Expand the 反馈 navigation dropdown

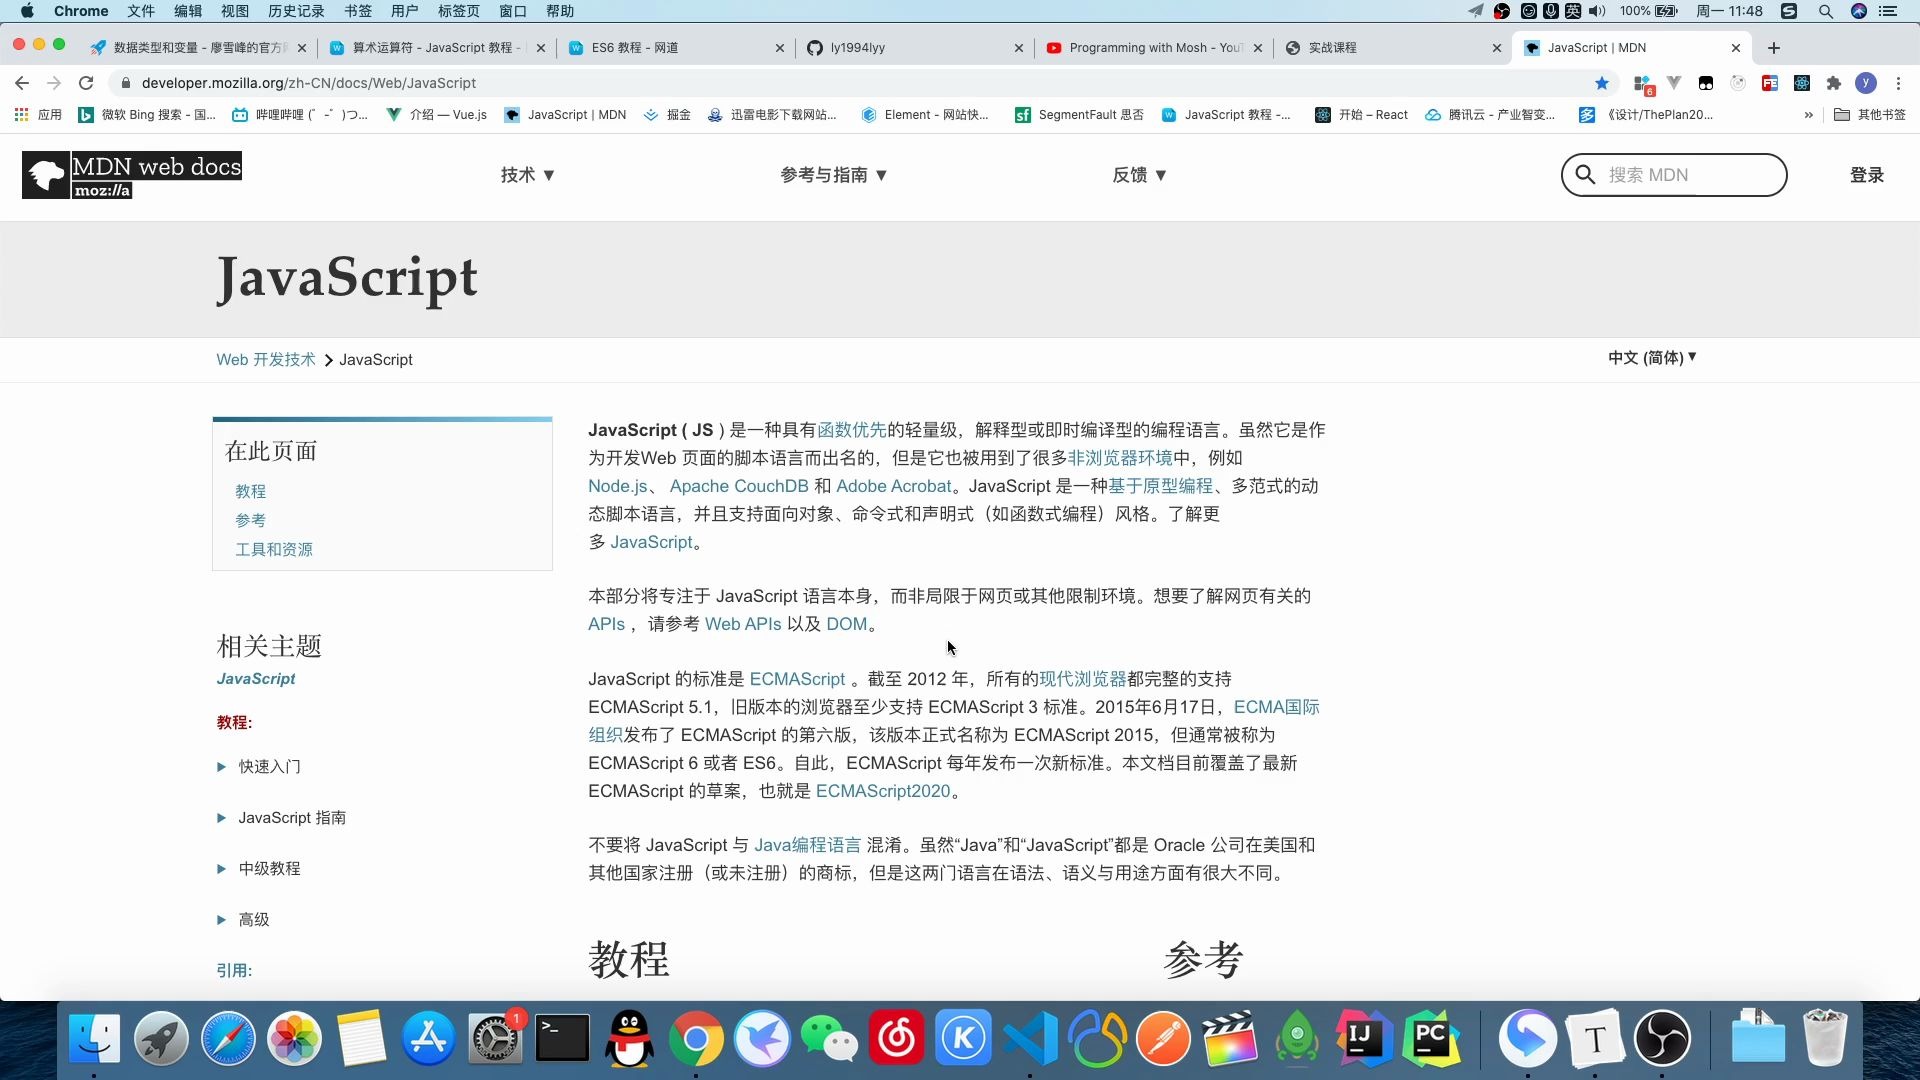[1140, 175]
